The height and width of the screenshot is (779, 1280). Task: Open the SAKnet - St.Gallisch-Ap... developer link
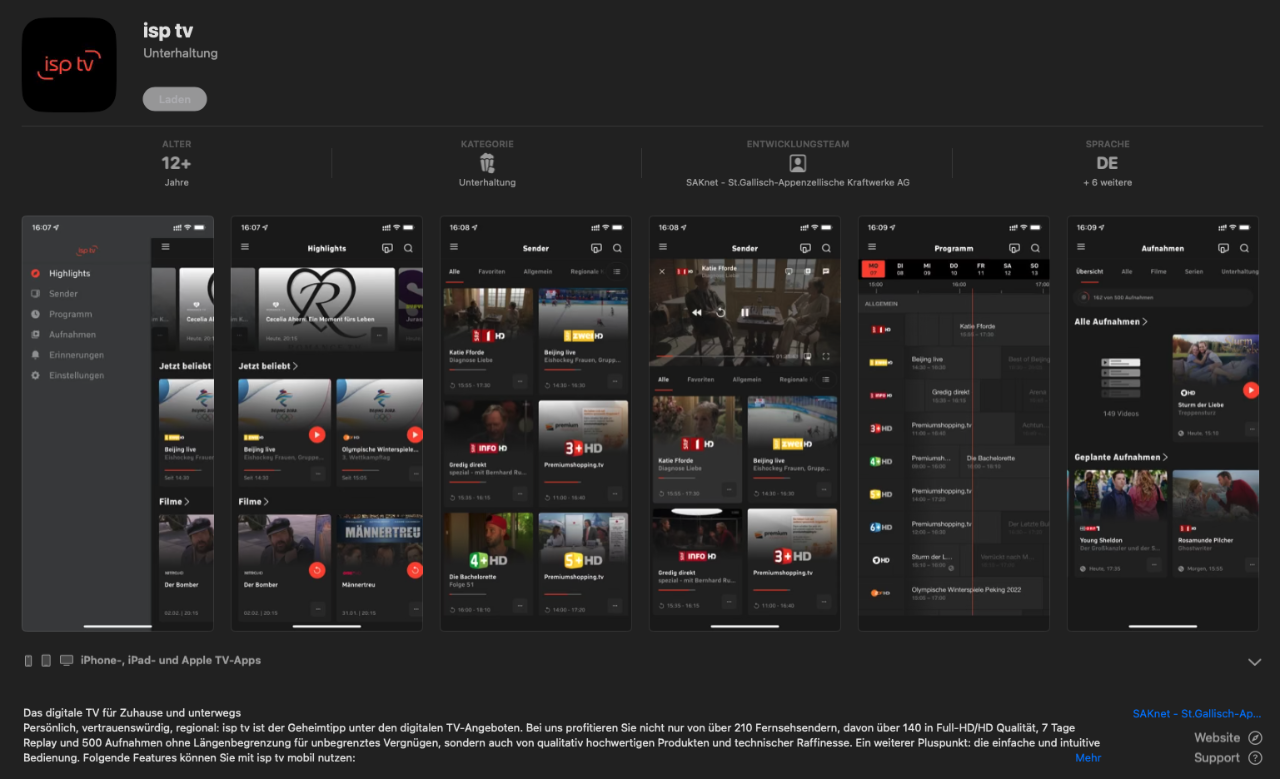tap(1197, 714)
